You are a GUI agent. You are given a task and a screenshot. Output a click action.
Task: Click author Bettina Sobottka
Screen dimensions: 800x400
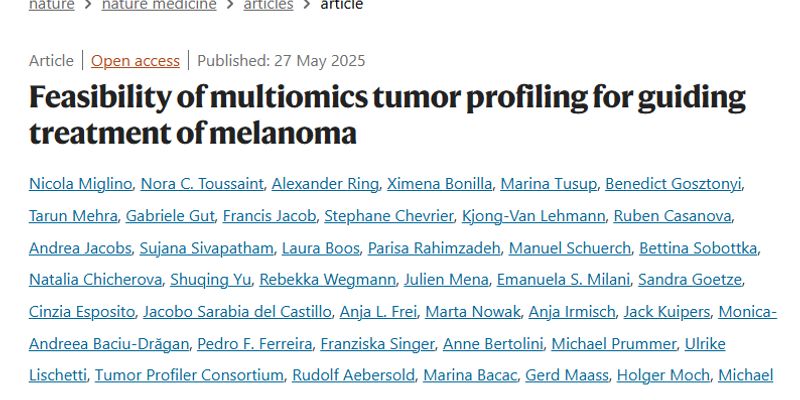[x=698, y=248]
